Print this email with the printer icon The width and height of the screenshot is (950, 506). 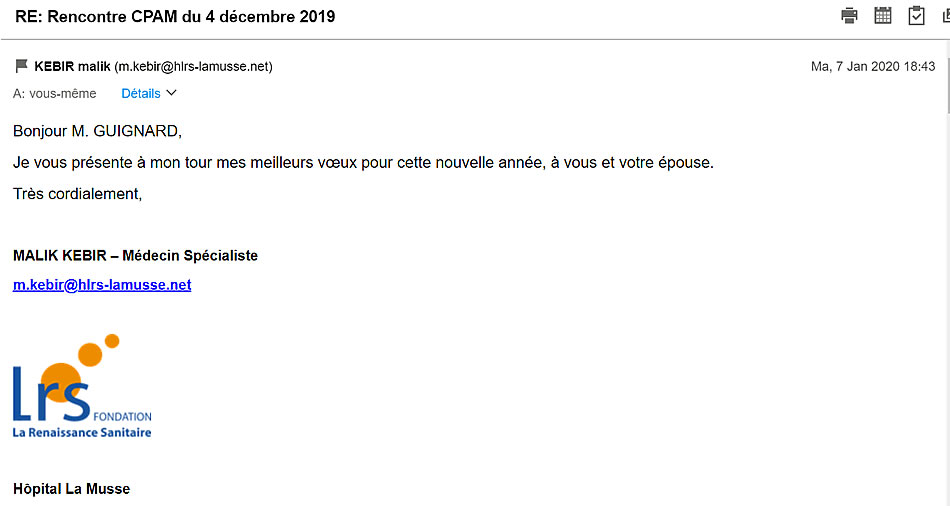click(x=850, y=16)
